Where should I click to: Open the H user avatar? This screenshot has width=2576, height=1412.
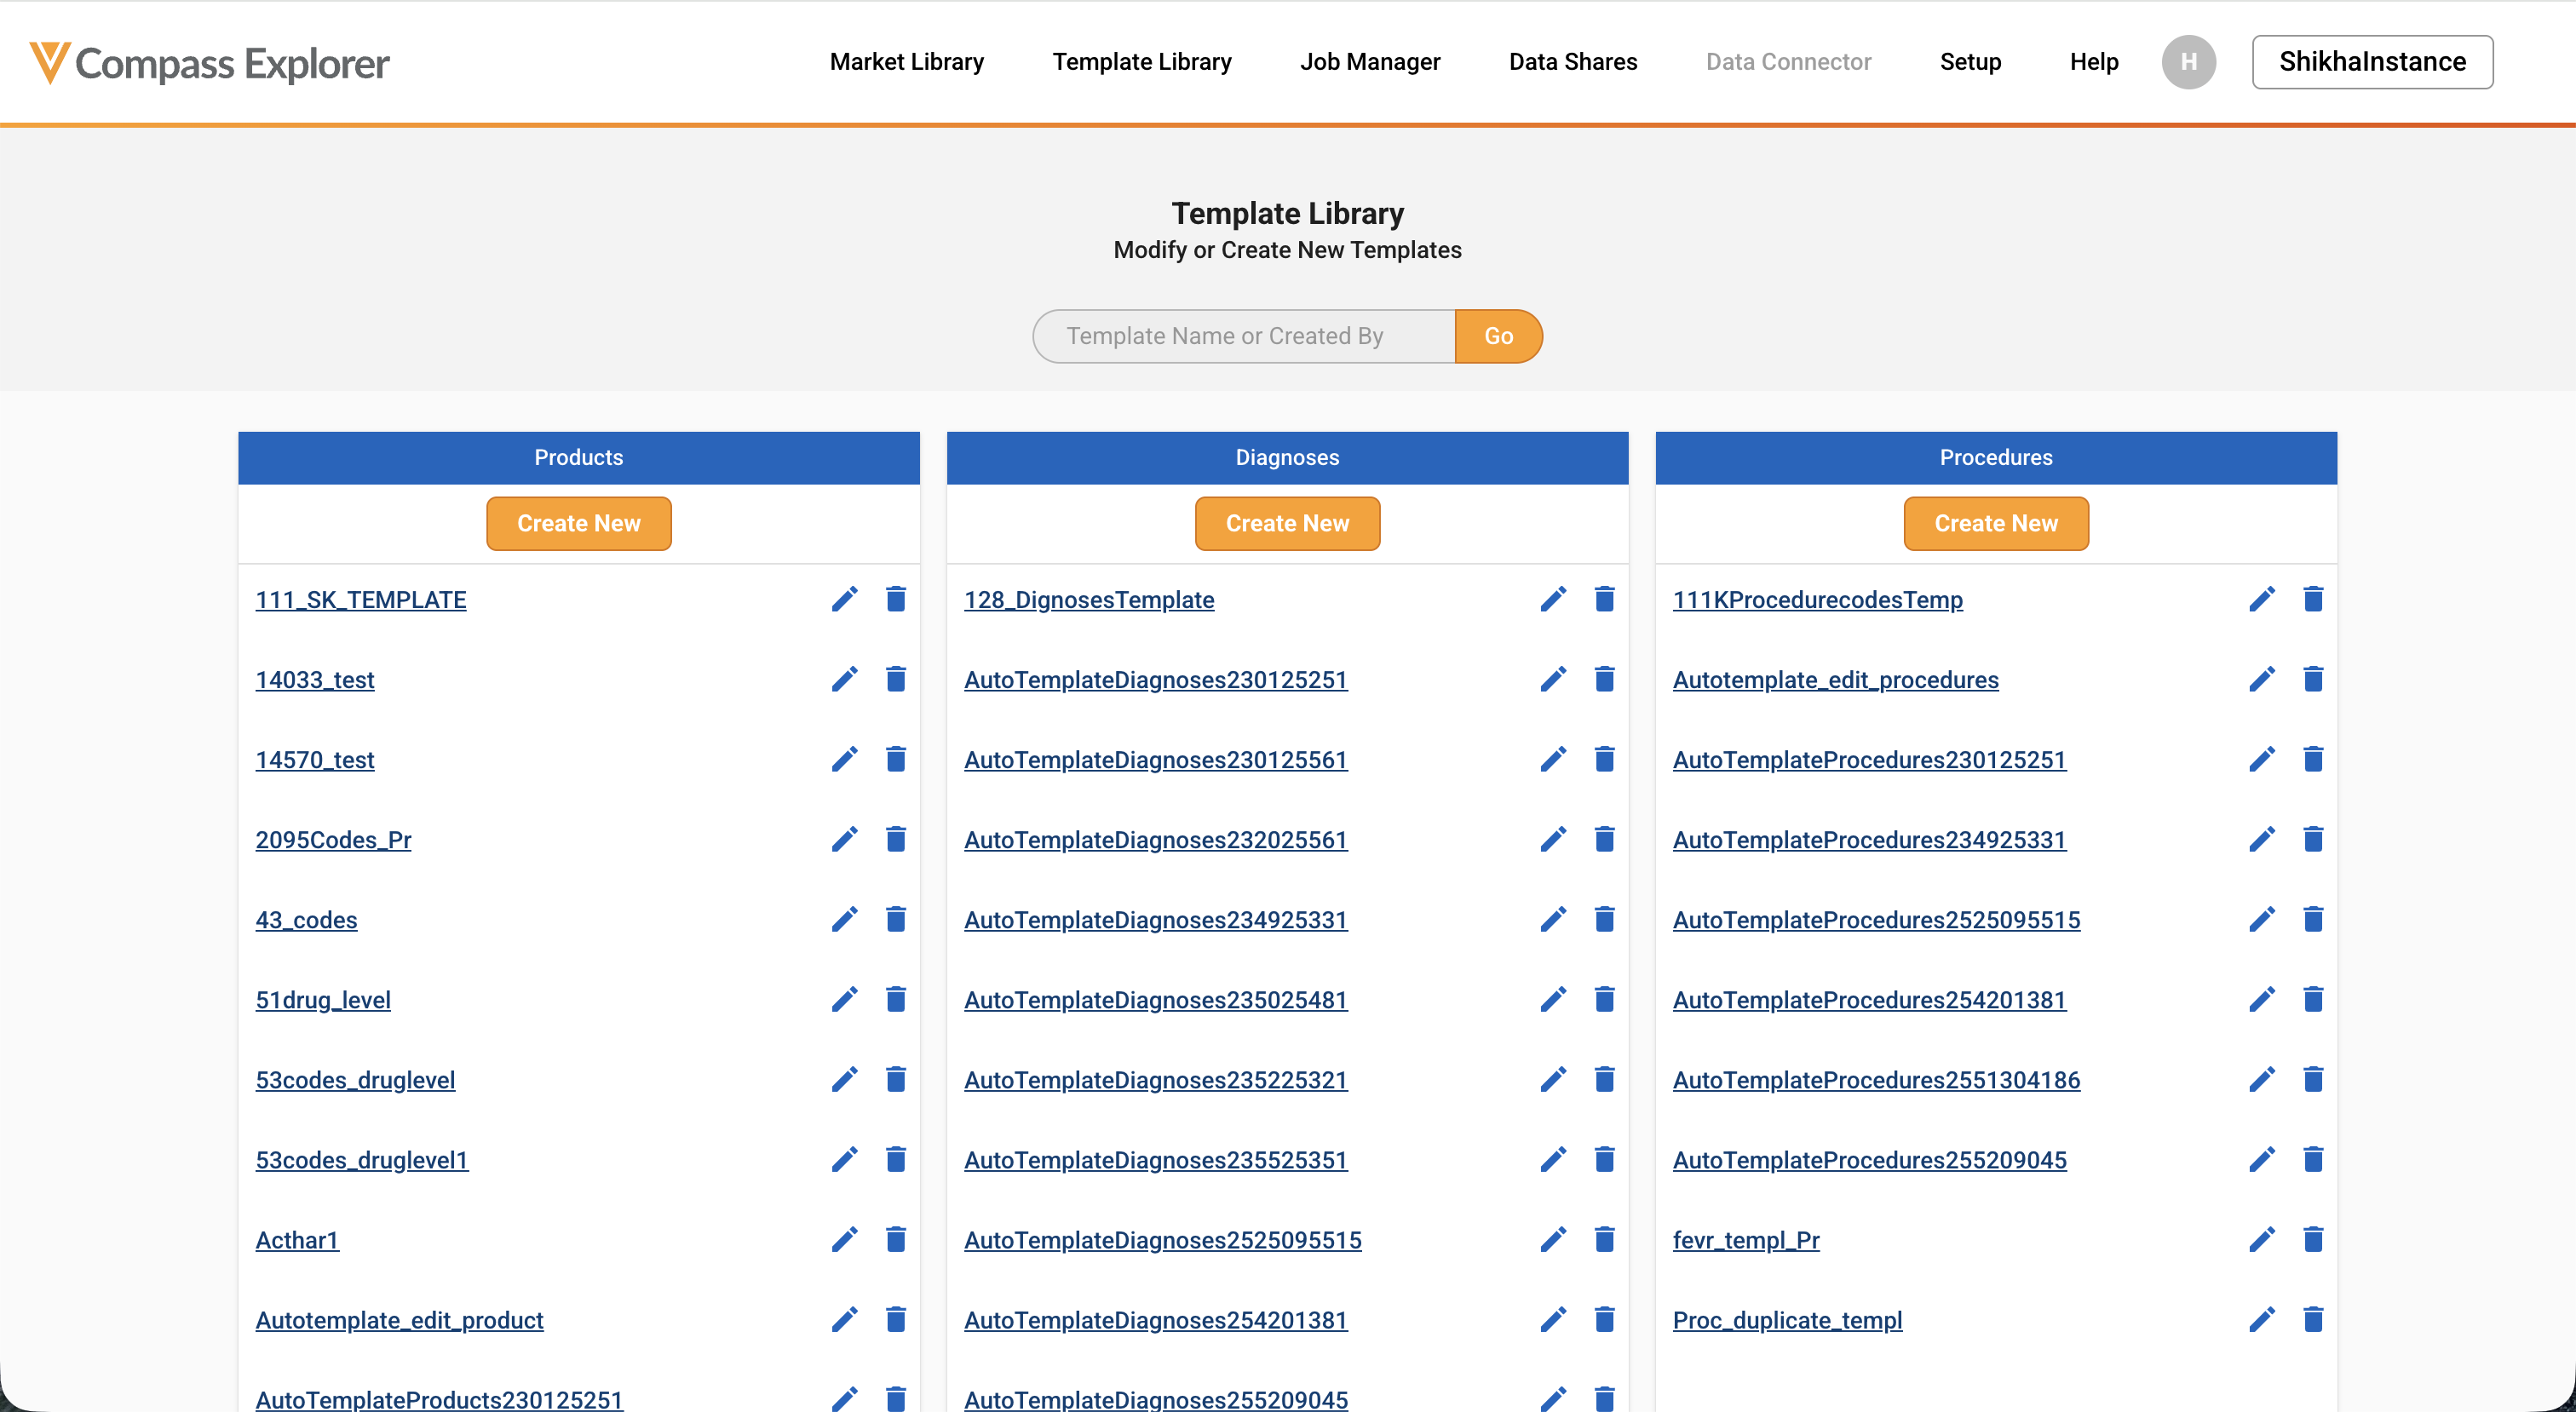(2189, 62)
